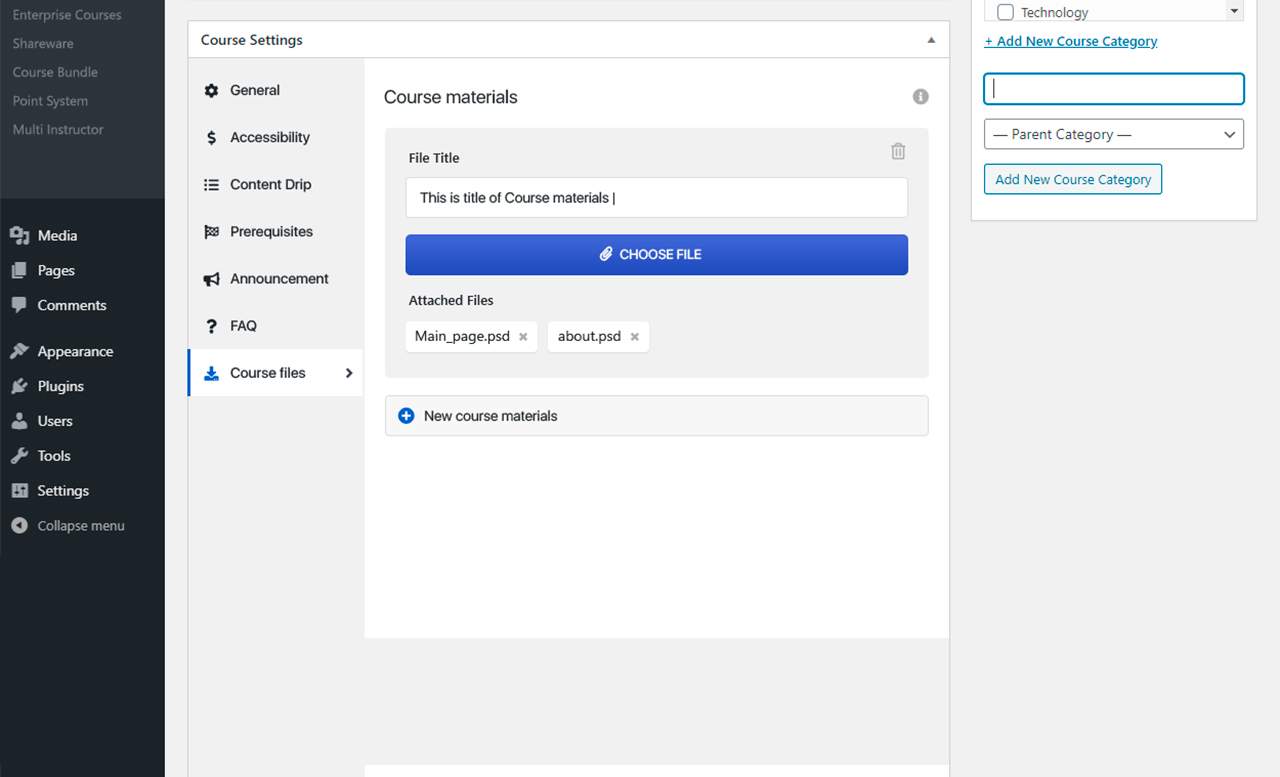Screen dimensions: 1280x777
Task: Expand the category list scroll dropdown
Action: pyautogui.click(x=1233, y=11)
